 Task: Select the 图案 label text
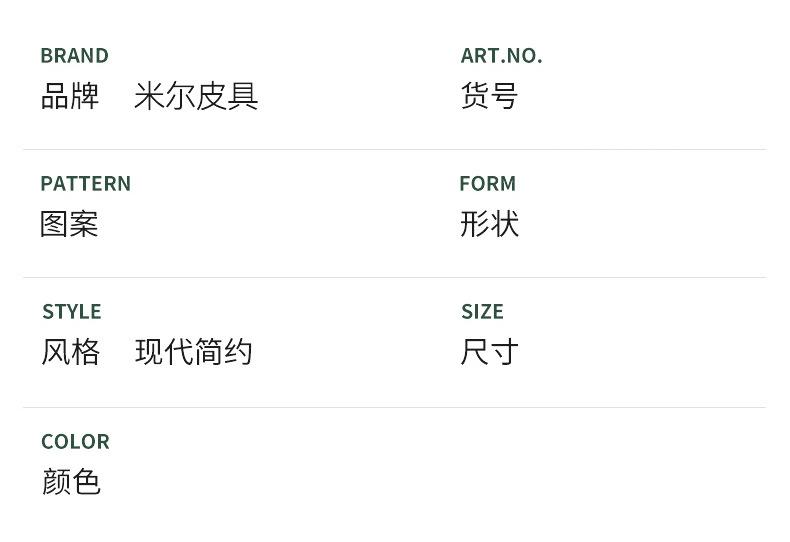pyautogui.click(x=69, y=224)
